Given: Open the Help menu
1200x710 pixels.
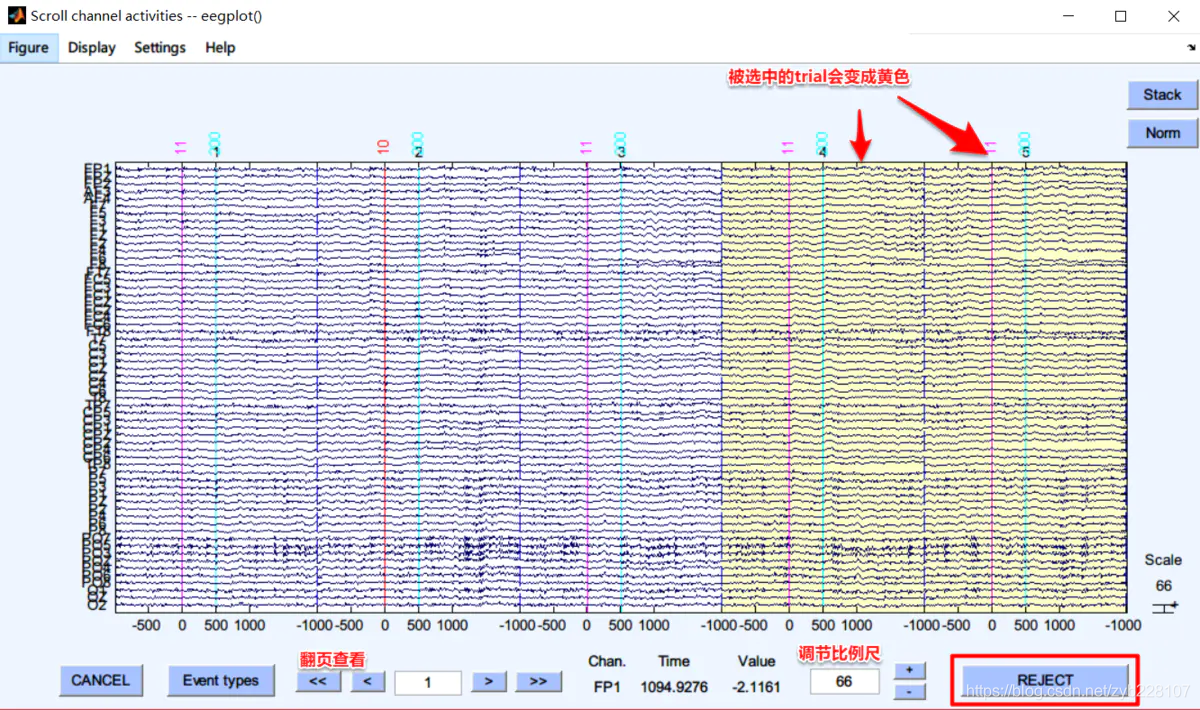Looking at the screenshot, I should click(x=220, y=47).
